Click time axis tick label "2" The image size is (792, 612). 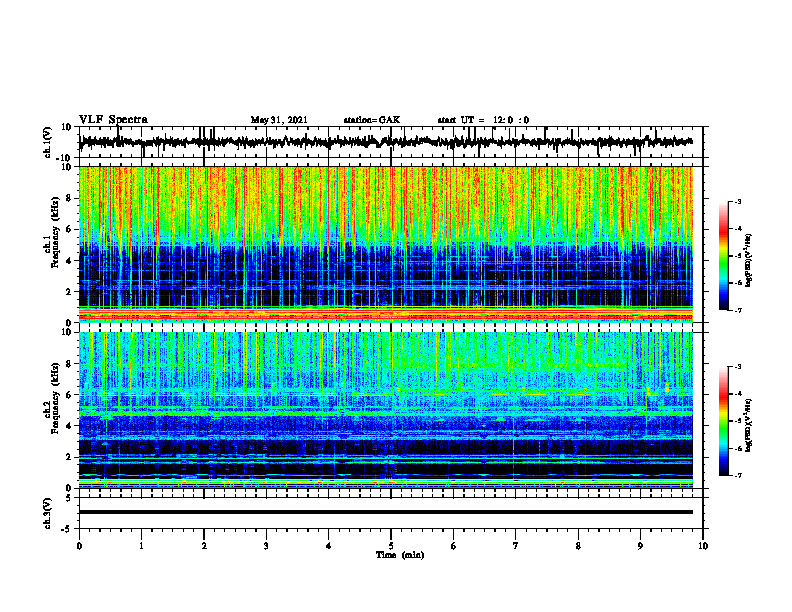click(x=204, y=546)
